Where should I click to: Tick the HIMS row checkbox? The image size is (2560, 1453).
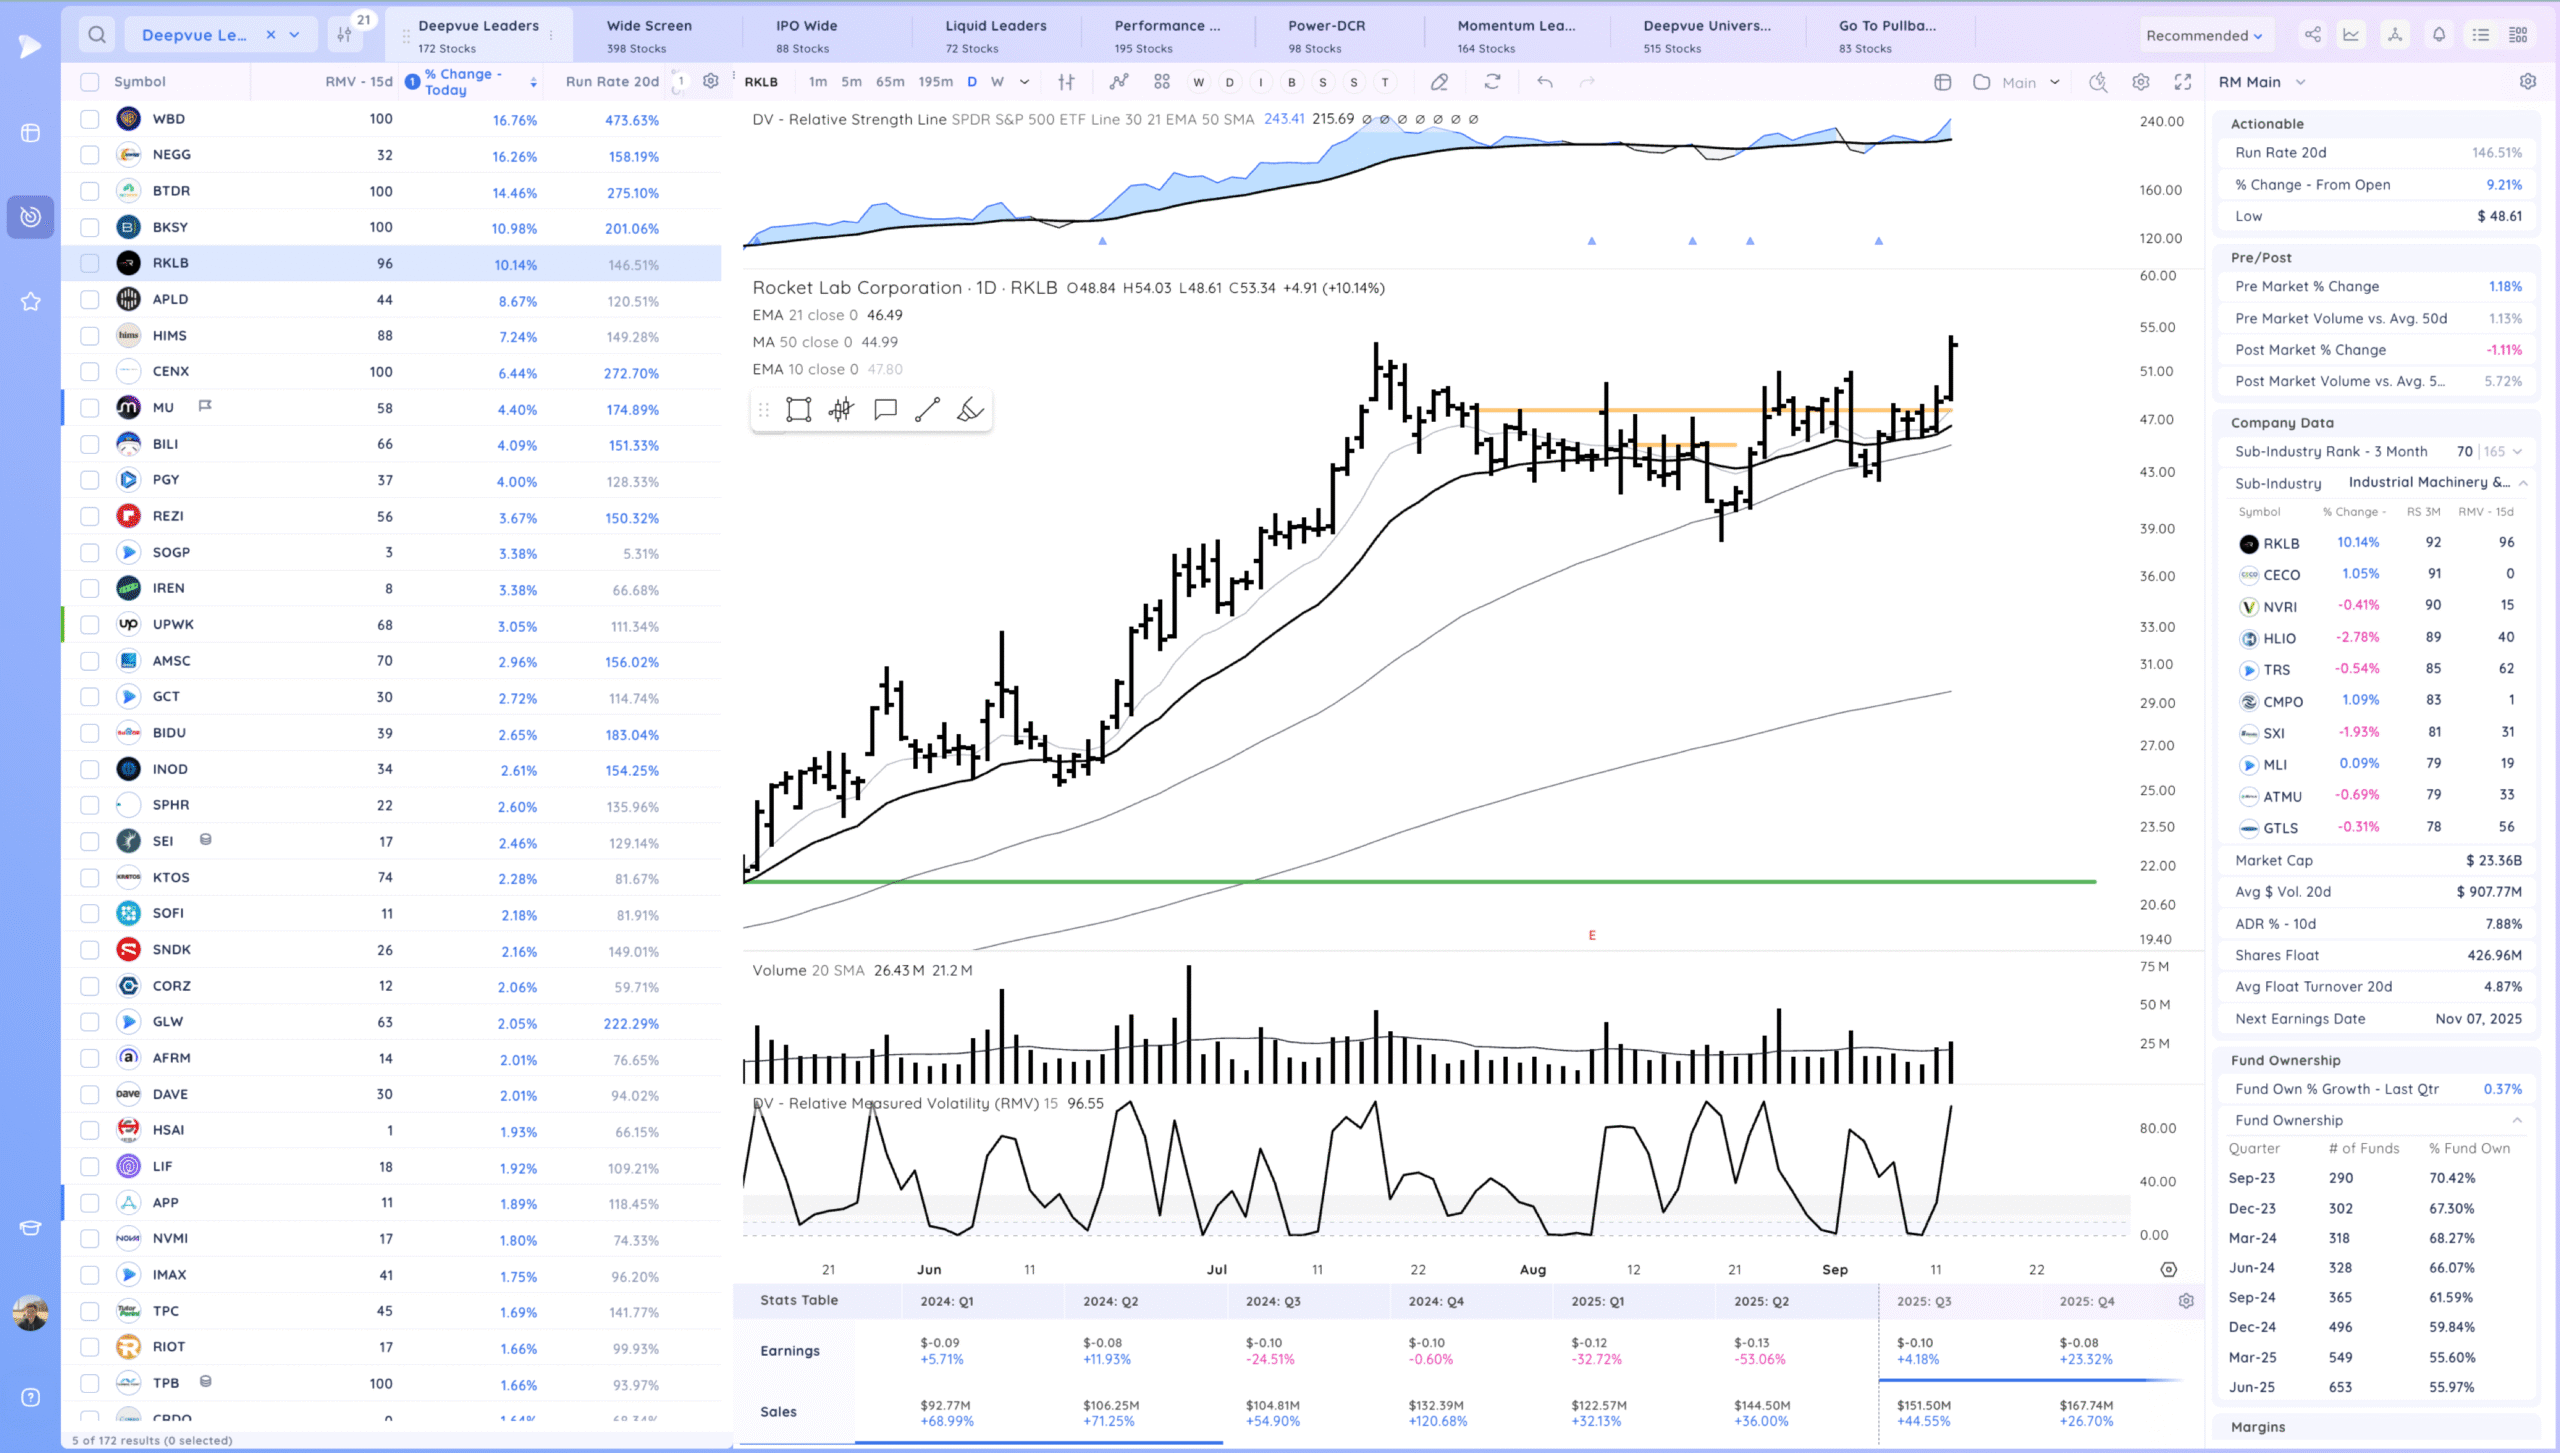pos(90,336)
